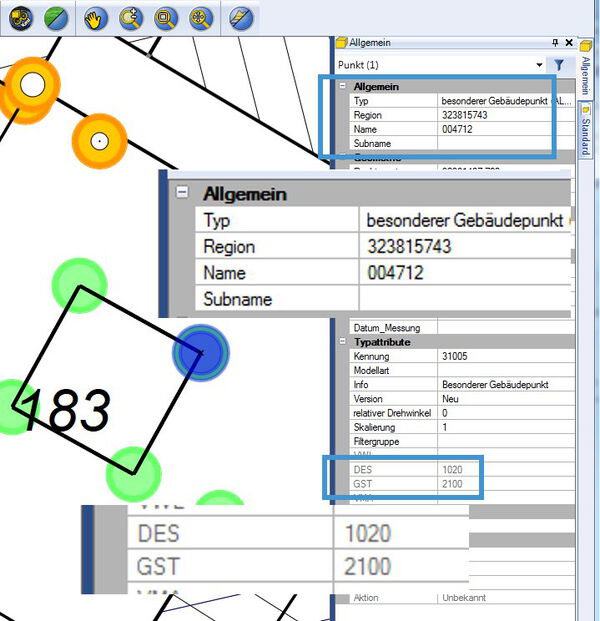Click the Name field value 004712
600x621 pixels.
[494, 129]
